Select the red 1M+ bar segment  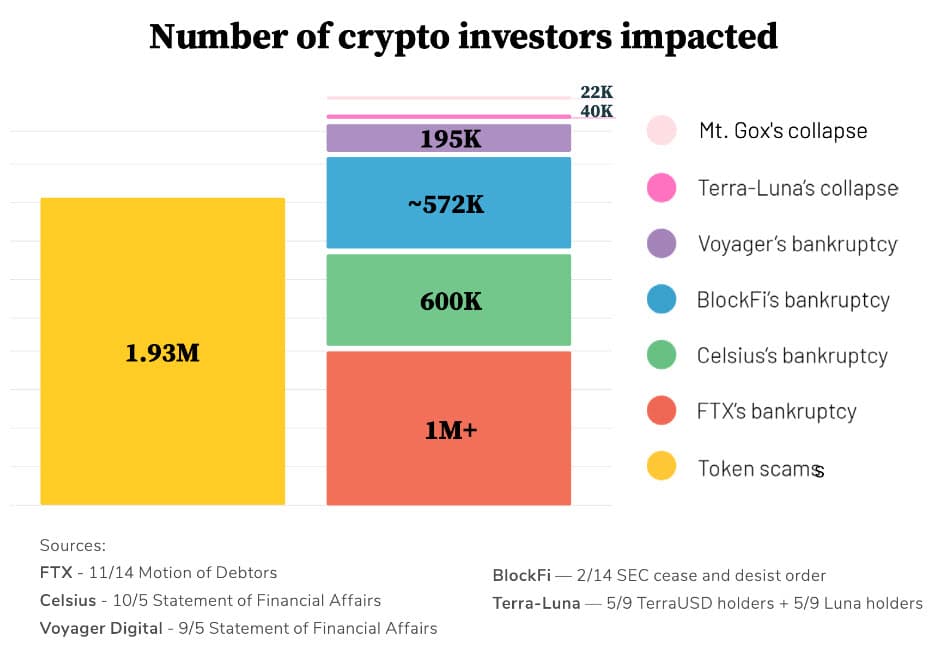click(448, 428)
